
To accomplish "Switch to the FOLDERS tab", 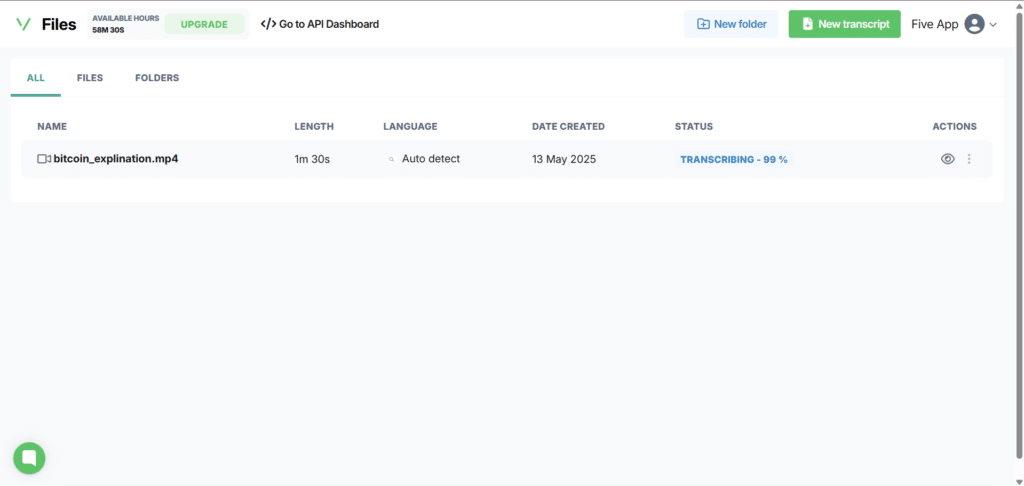I will [x=157, y=78].
